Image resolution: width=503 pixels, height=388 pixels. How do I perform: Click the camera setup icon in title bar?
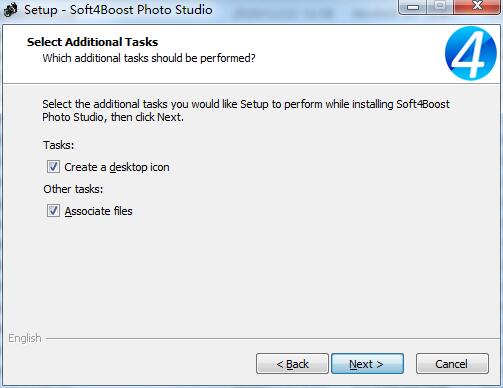[x=11, y=10]
